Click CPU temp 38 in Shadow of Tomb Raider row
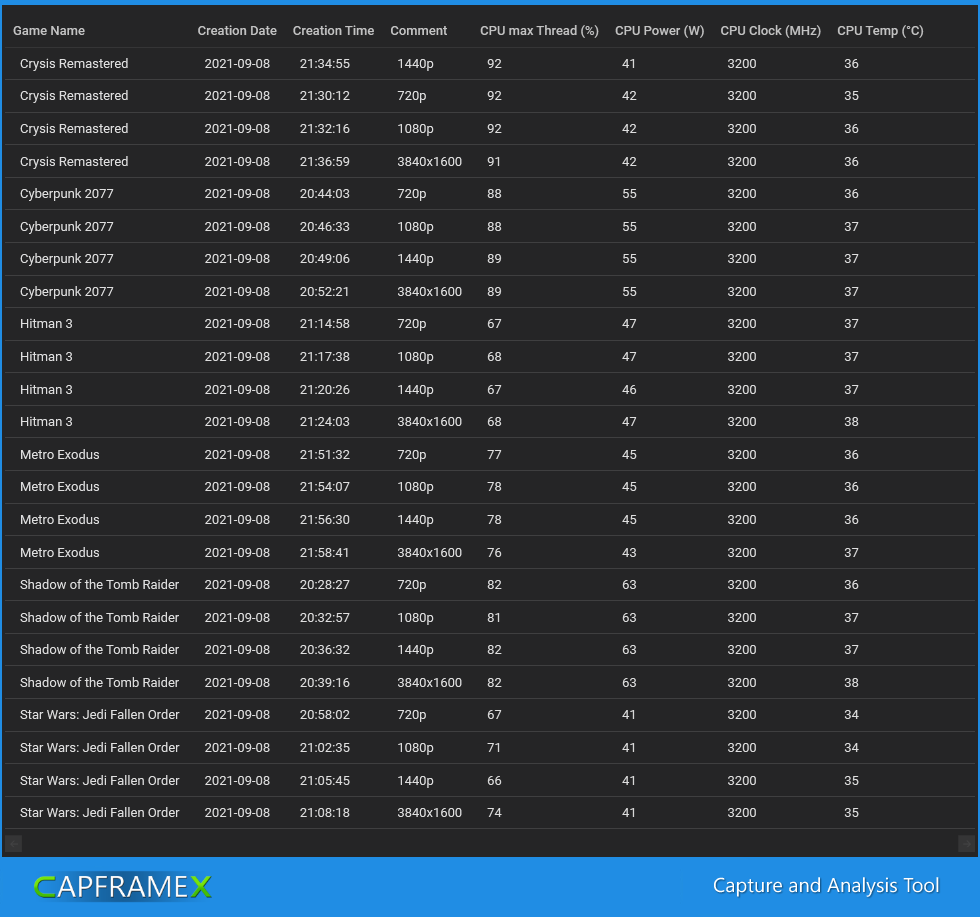 pyautogui.click(x=851, y=683)
